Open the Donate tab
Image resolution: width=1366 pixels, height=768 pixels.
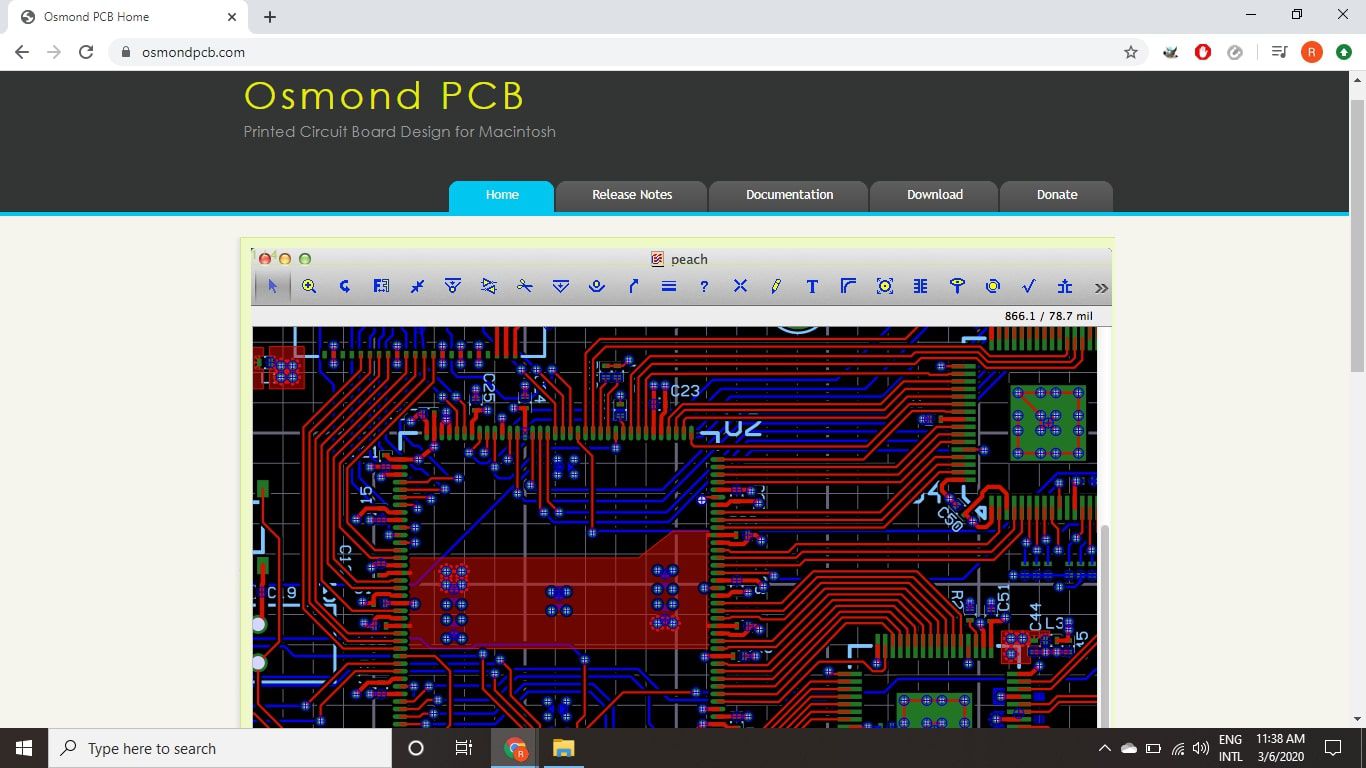(1057, 195)
